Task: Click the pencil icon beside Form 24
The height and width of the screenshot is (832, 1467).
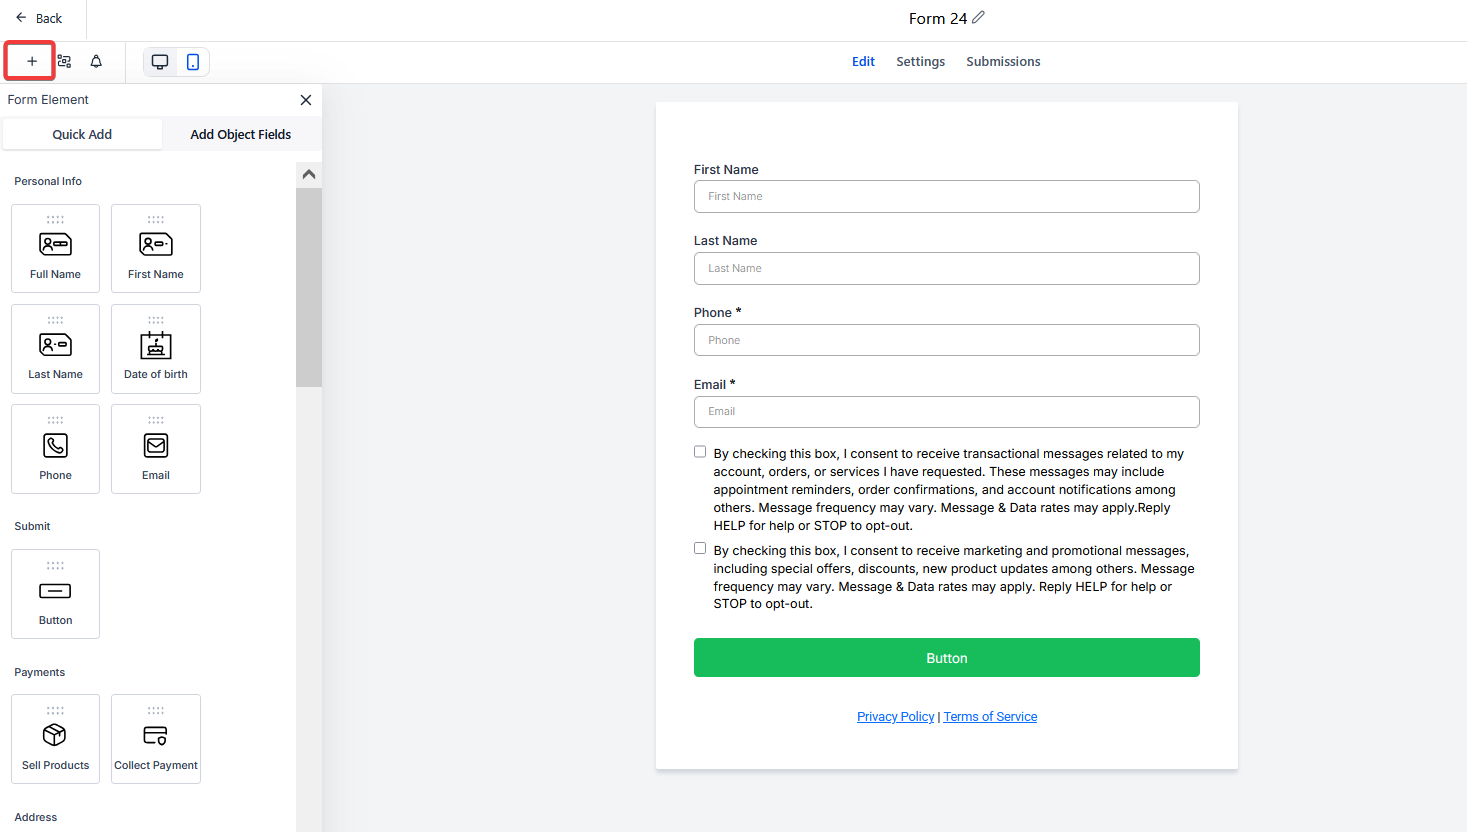Action: click(978, 18)
